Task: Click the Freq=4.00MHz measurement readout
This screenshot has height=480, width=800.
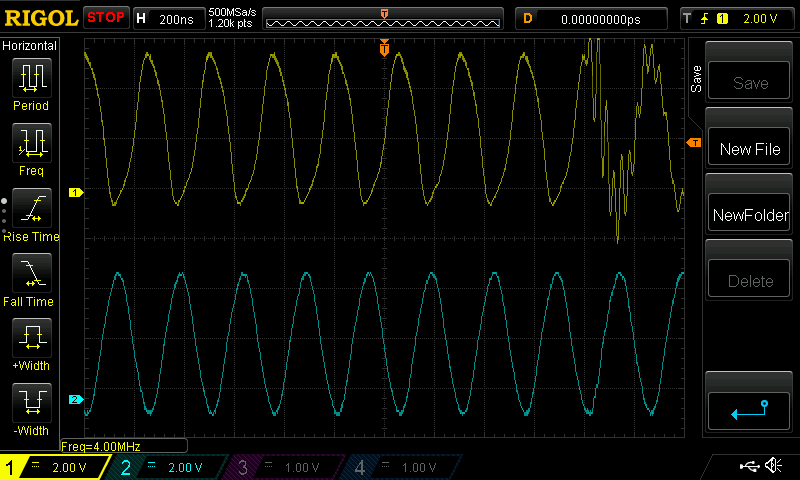Action: (x=123, y=446)
